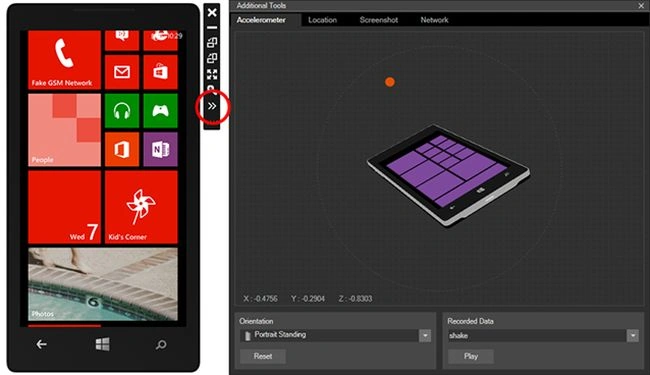
Task: Open the Phone tile labeled Fake GSM Network
Action: [64, 59]
